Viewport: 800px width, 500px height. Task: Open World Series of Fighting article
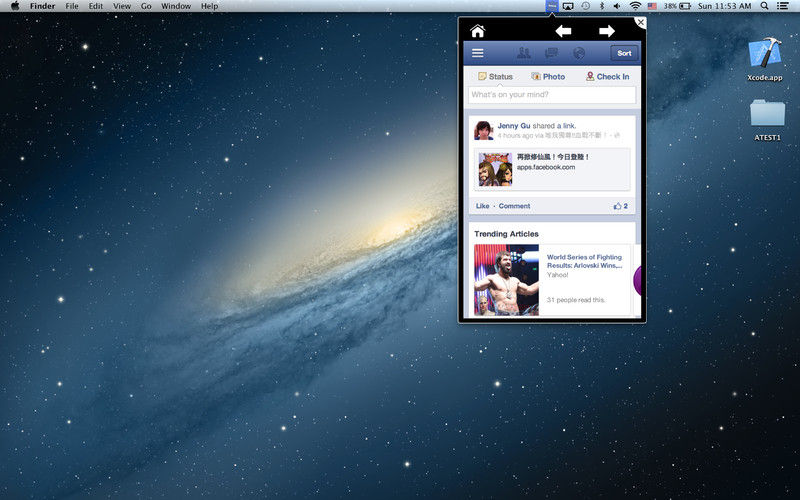point(585,261)
